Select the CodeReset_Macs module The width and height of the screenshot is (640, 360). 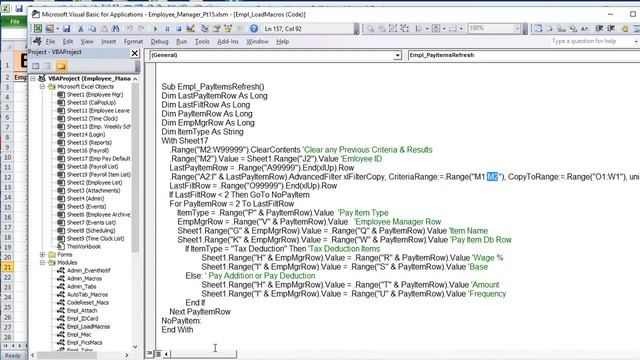pos(88,302)
